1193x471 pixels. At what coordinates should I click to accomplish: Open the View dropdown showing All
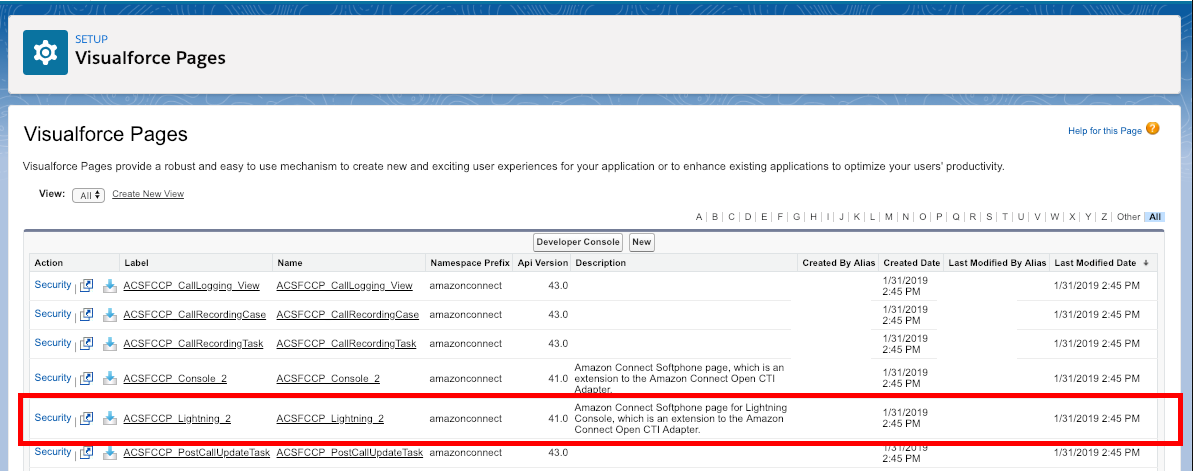(x=88, y=196)
